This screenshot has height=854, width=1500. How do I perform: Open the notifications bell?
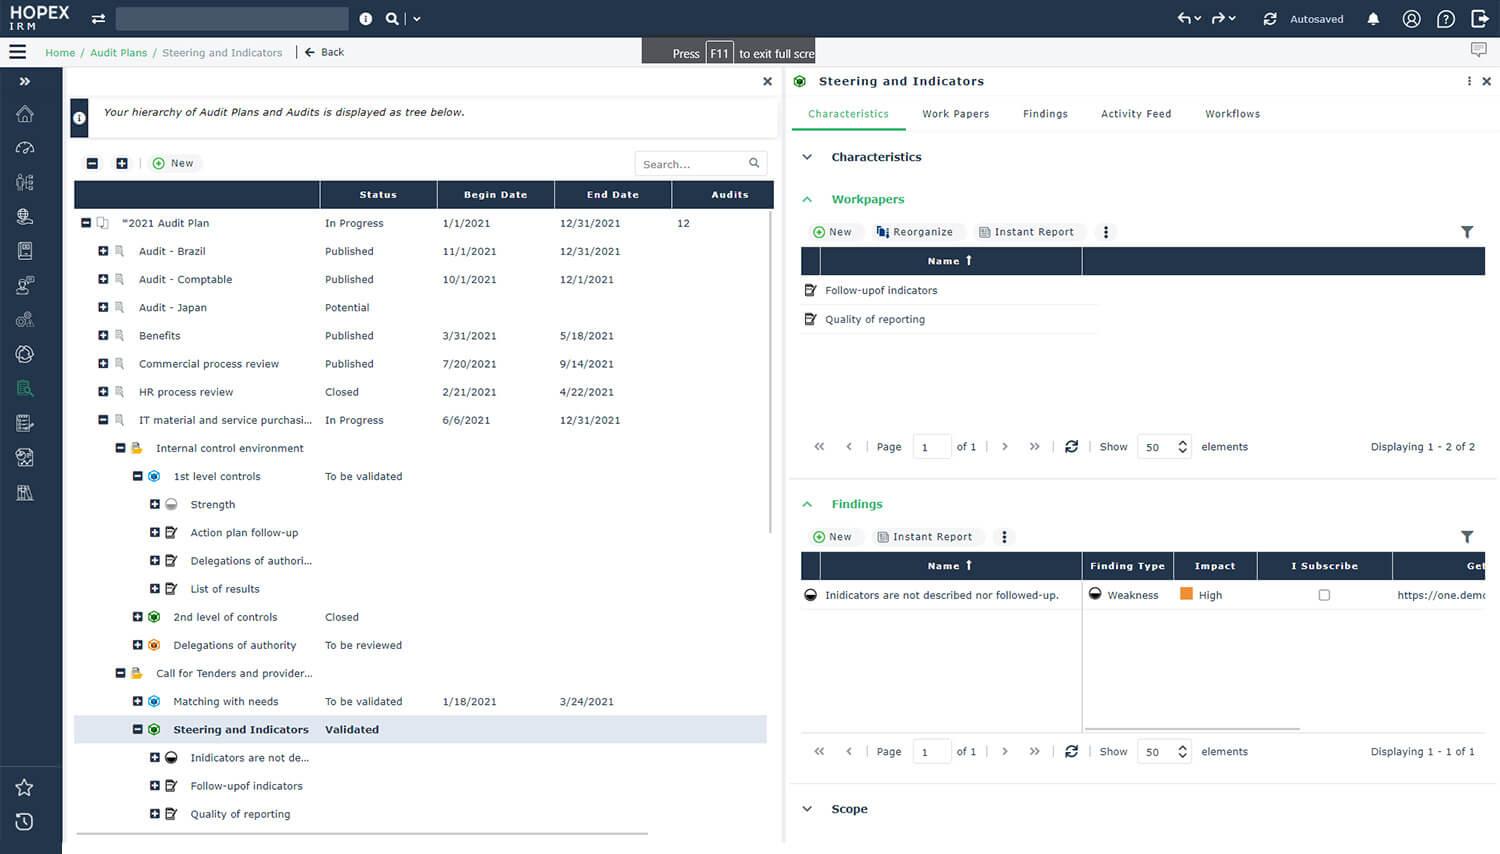coord(1373,19)
